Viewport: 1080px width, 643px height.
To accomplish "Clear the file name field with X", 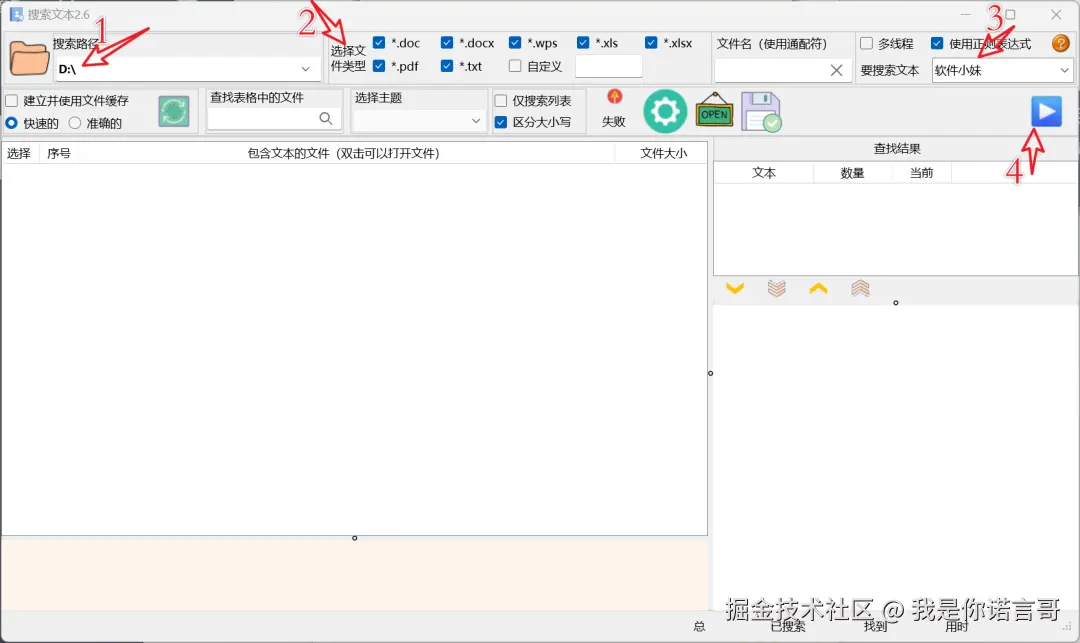I will pos(836,70).
